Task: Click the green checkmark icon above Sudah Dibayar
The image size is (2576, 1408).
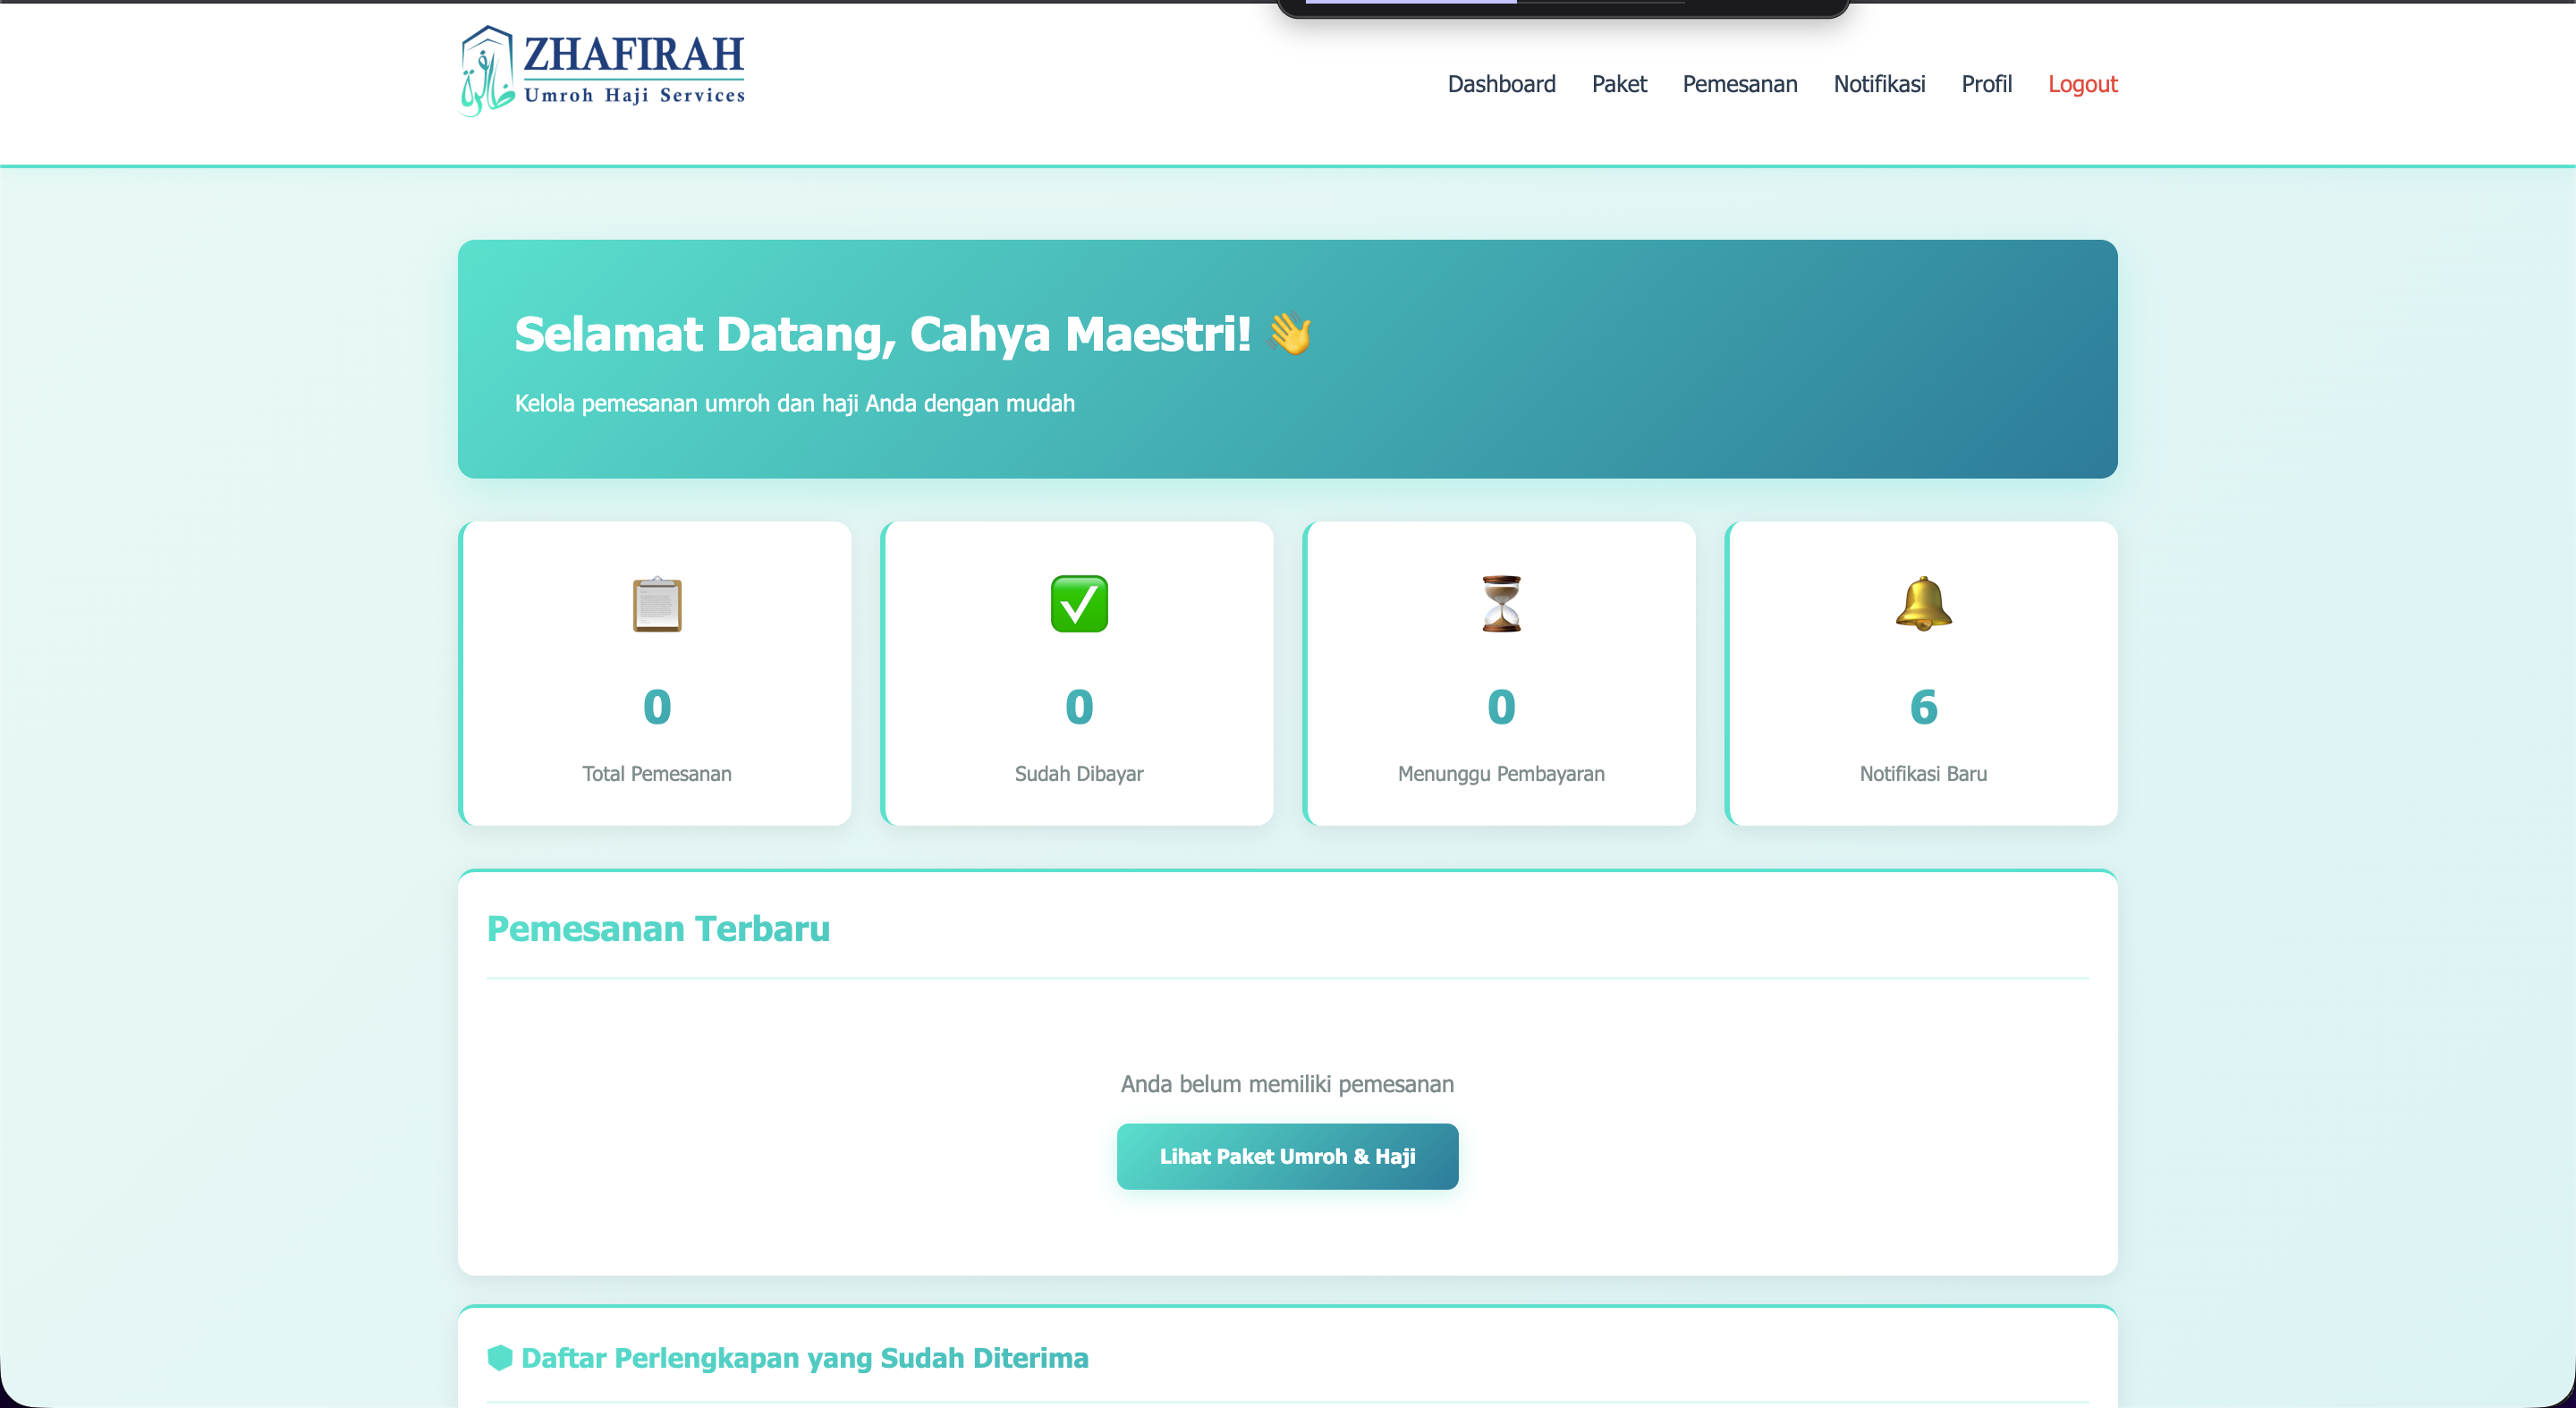Action: [x=1079, y=604]
